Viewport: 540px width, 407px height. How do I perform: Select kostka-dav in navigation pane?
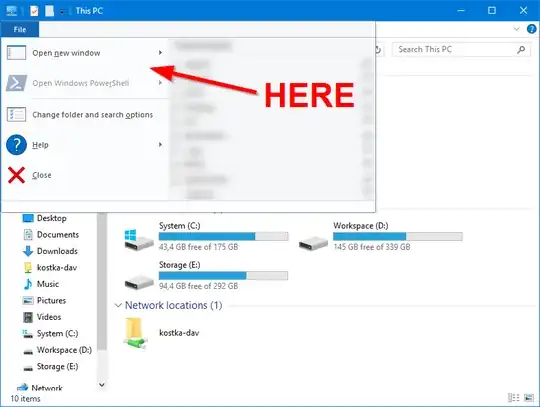[x=57, y=268]
